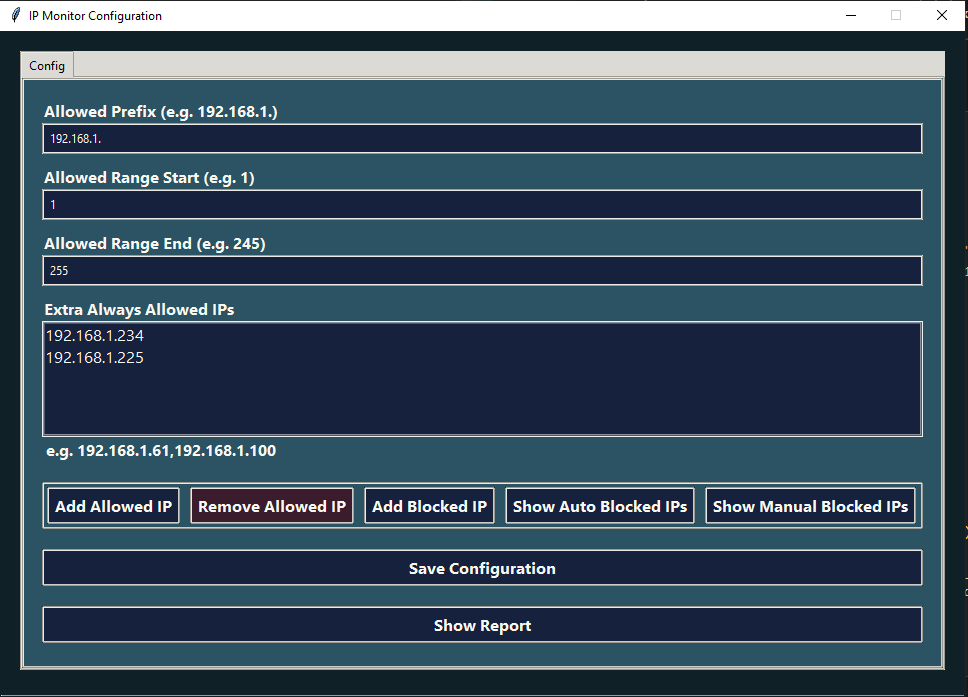Click the Extra Always Allowed IPs label
This screenshot has width=968, height=697.
139,310
